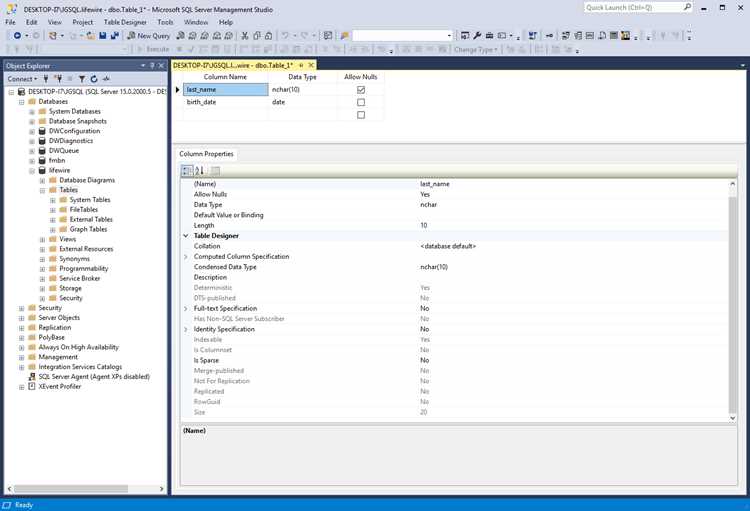Click the Filter funnel icon in Object Explorer
Image resolution: width=750 pixels, height=511 pixels.
82,79
